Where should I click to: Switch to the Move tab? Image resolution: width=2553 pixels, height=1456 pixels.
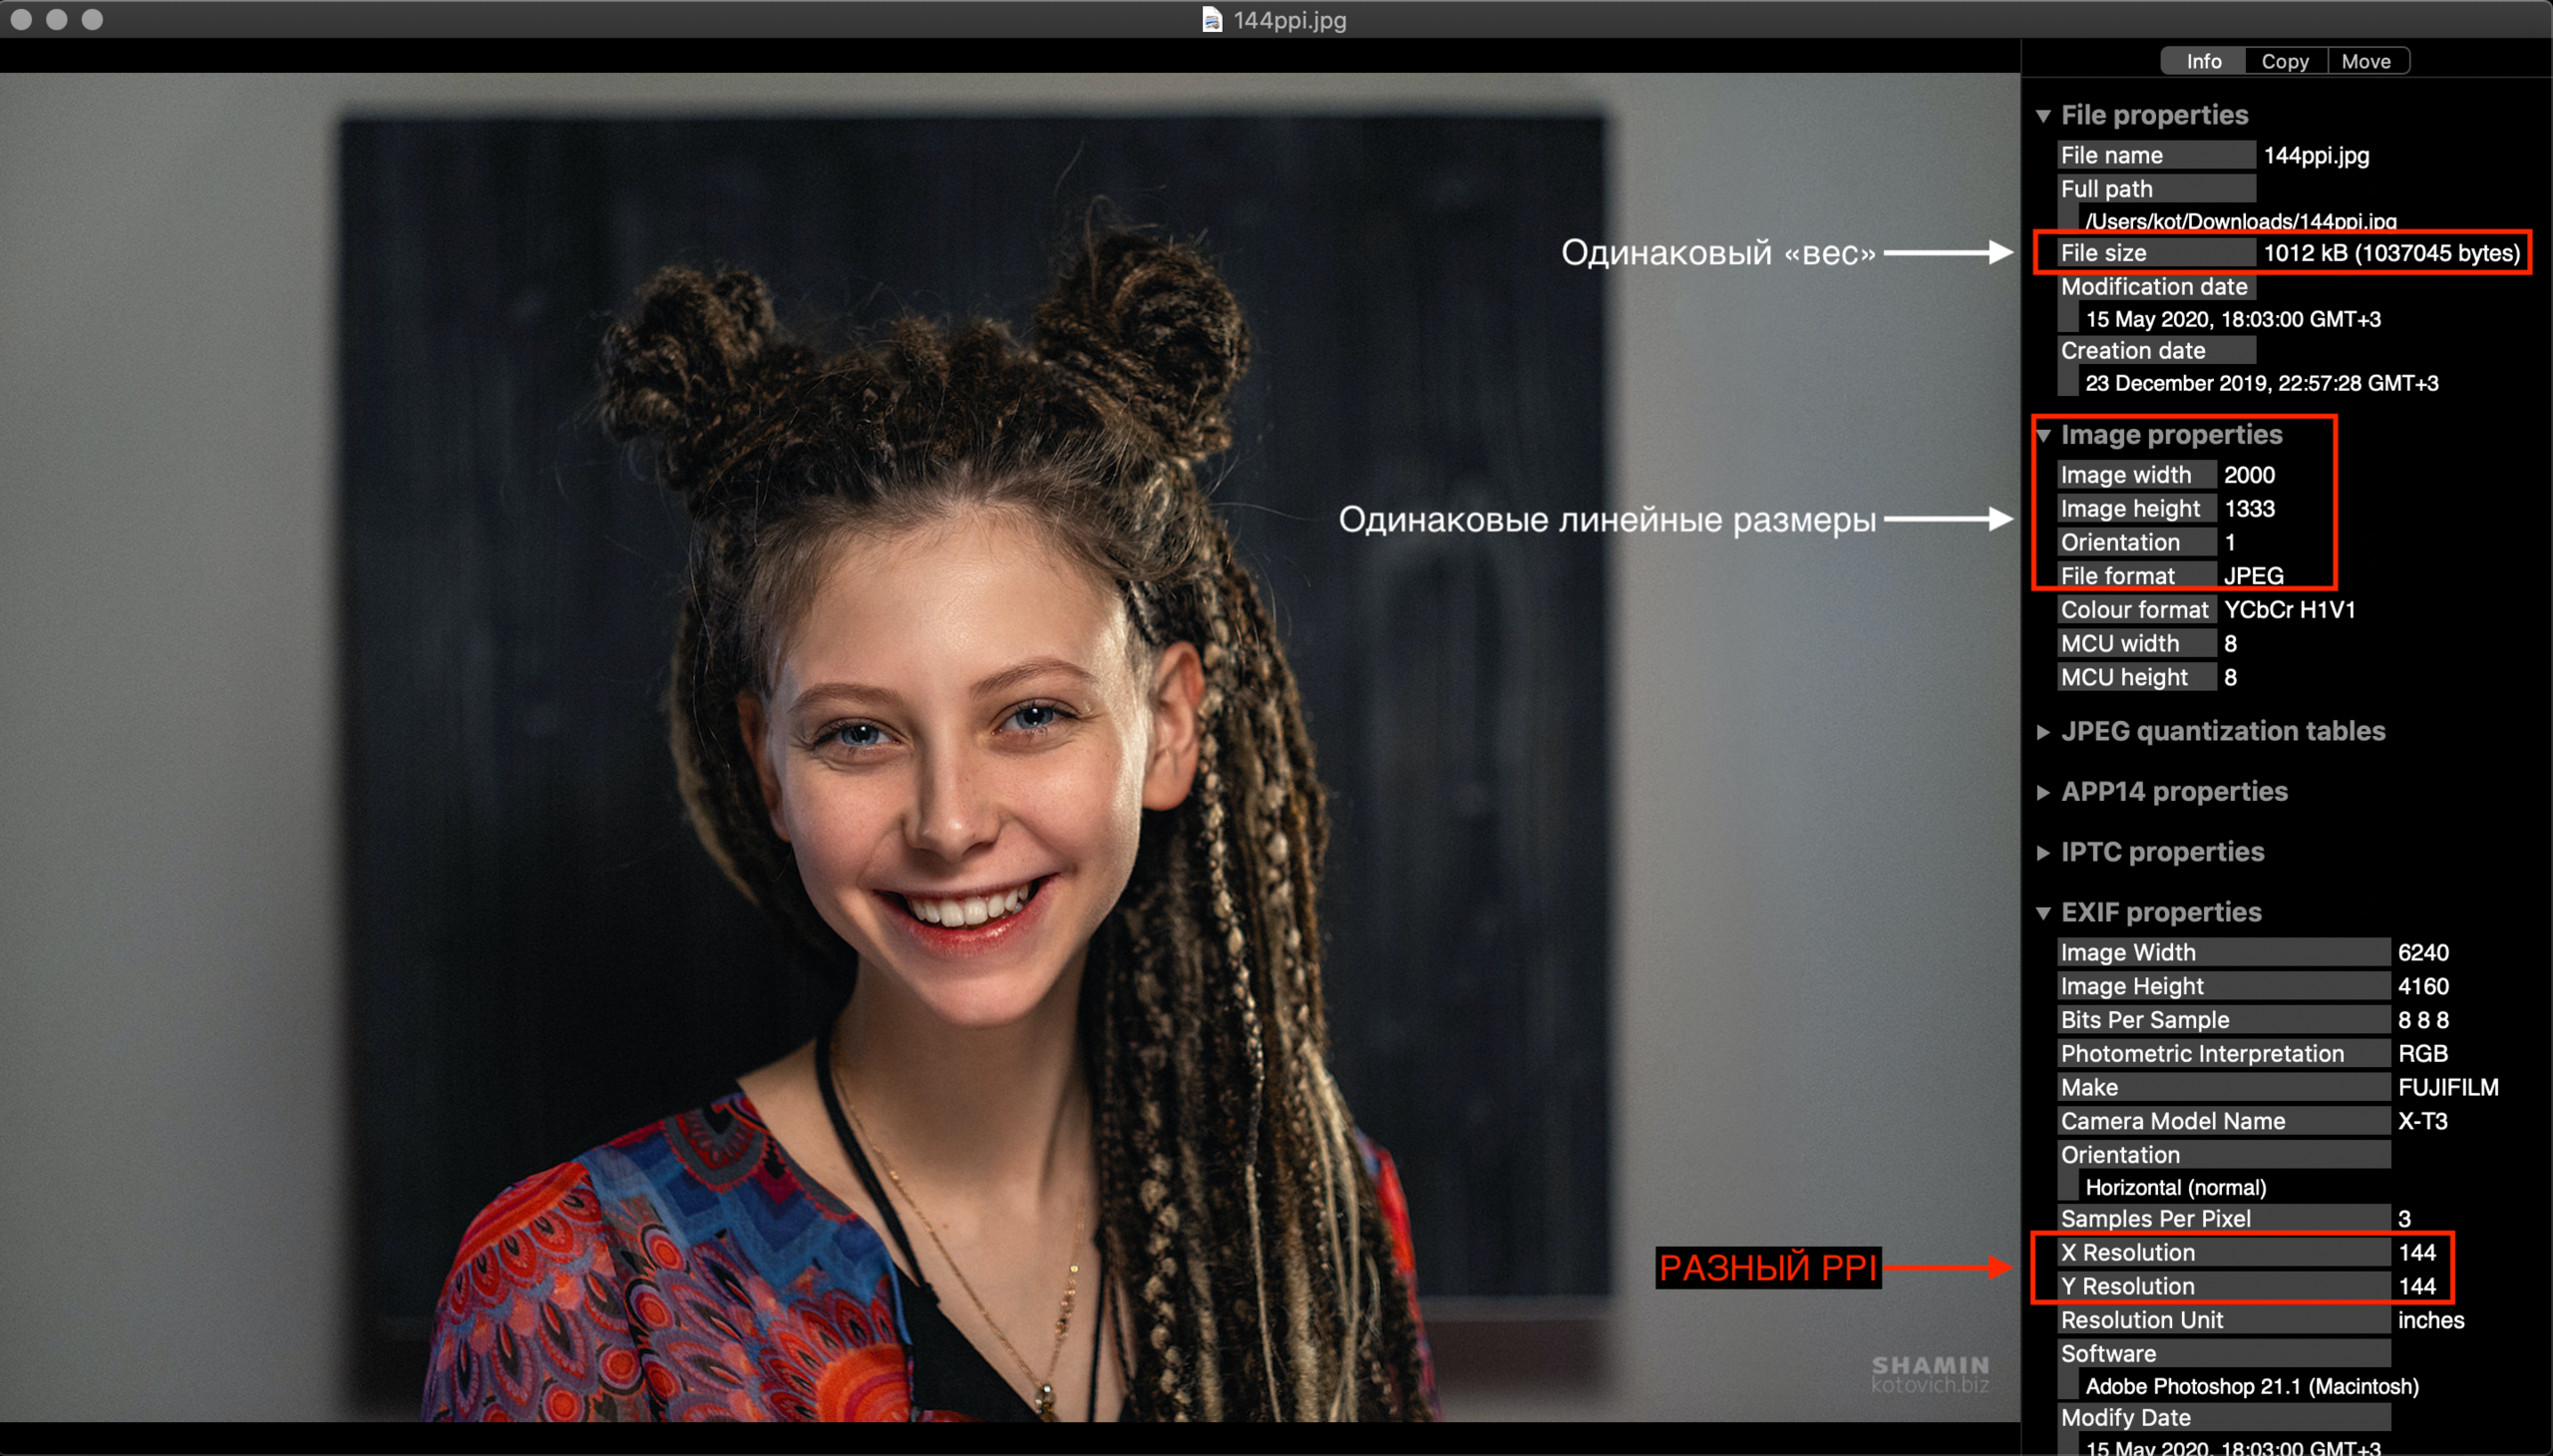click(2366, 61)
